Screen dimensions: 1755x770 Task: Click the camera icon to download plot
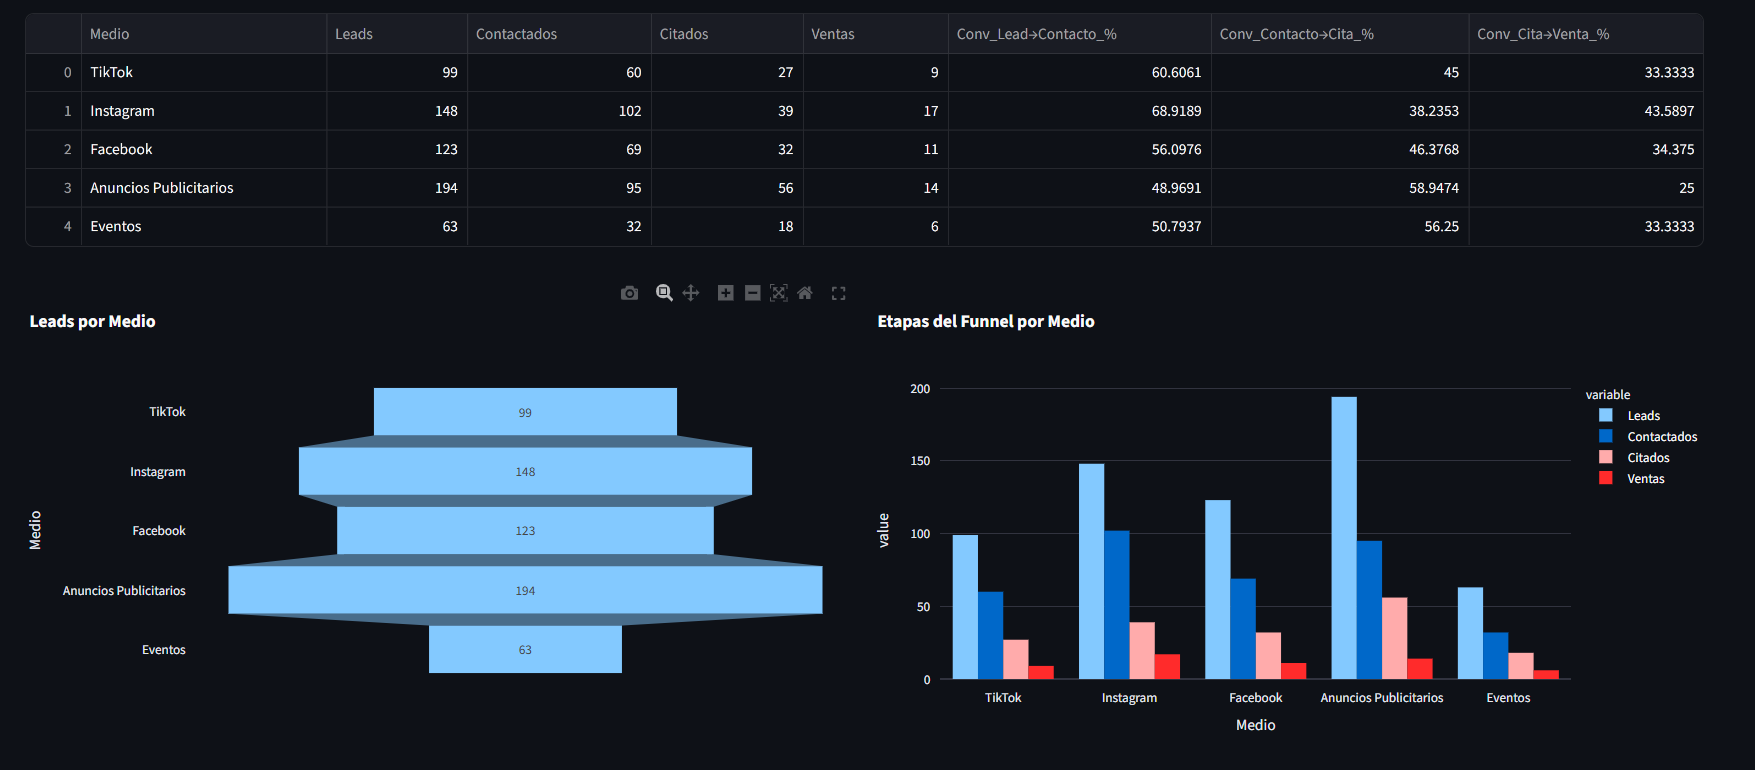629,293
